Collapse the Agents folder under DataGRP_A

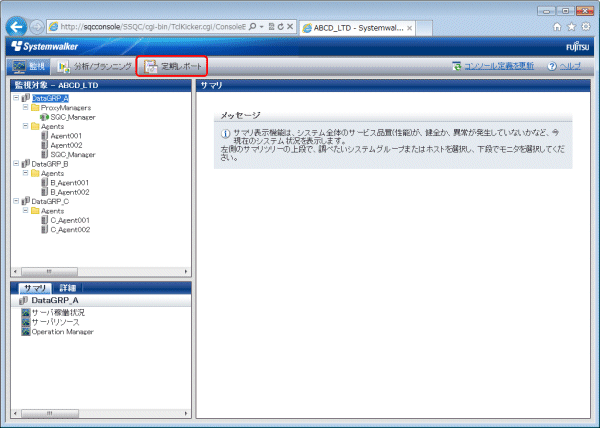(25, 126)
